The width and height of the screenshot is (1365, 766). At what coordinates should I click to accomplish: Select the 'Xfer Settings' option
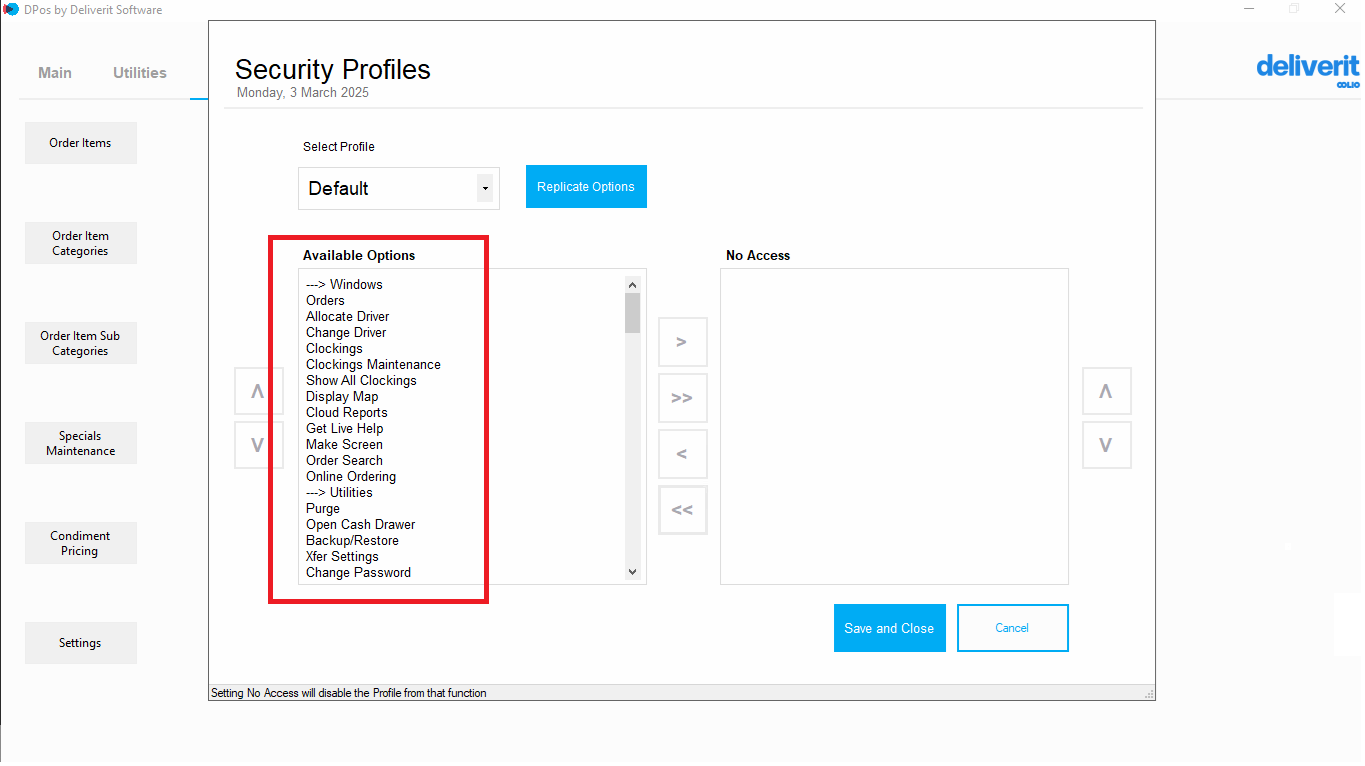pyautogui.click(x=342, y=556)
